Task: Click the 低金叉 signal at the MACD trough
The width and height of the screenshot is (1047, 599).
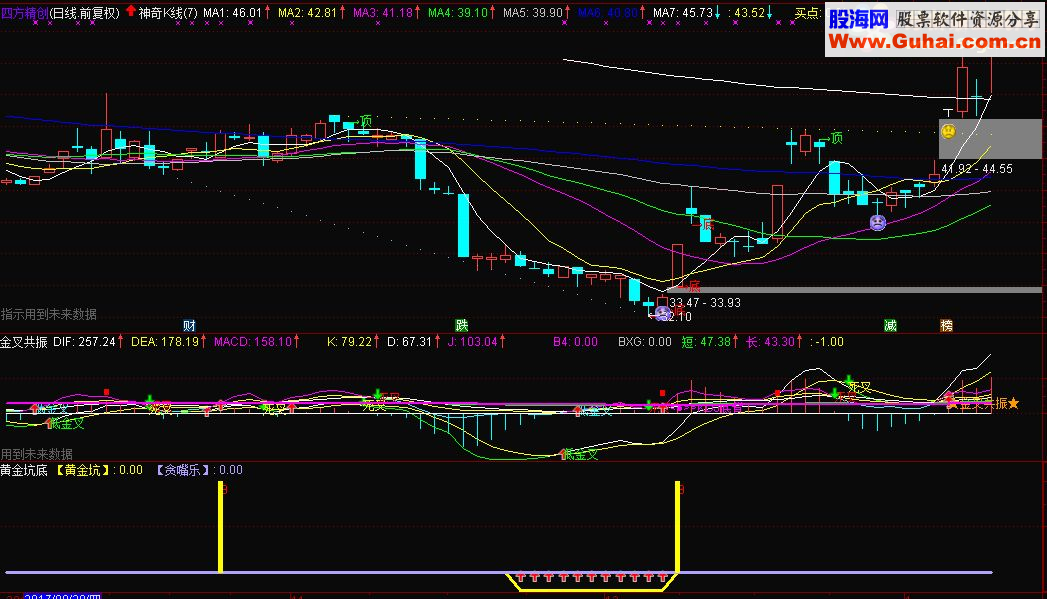Action: [x=580, y=455]
